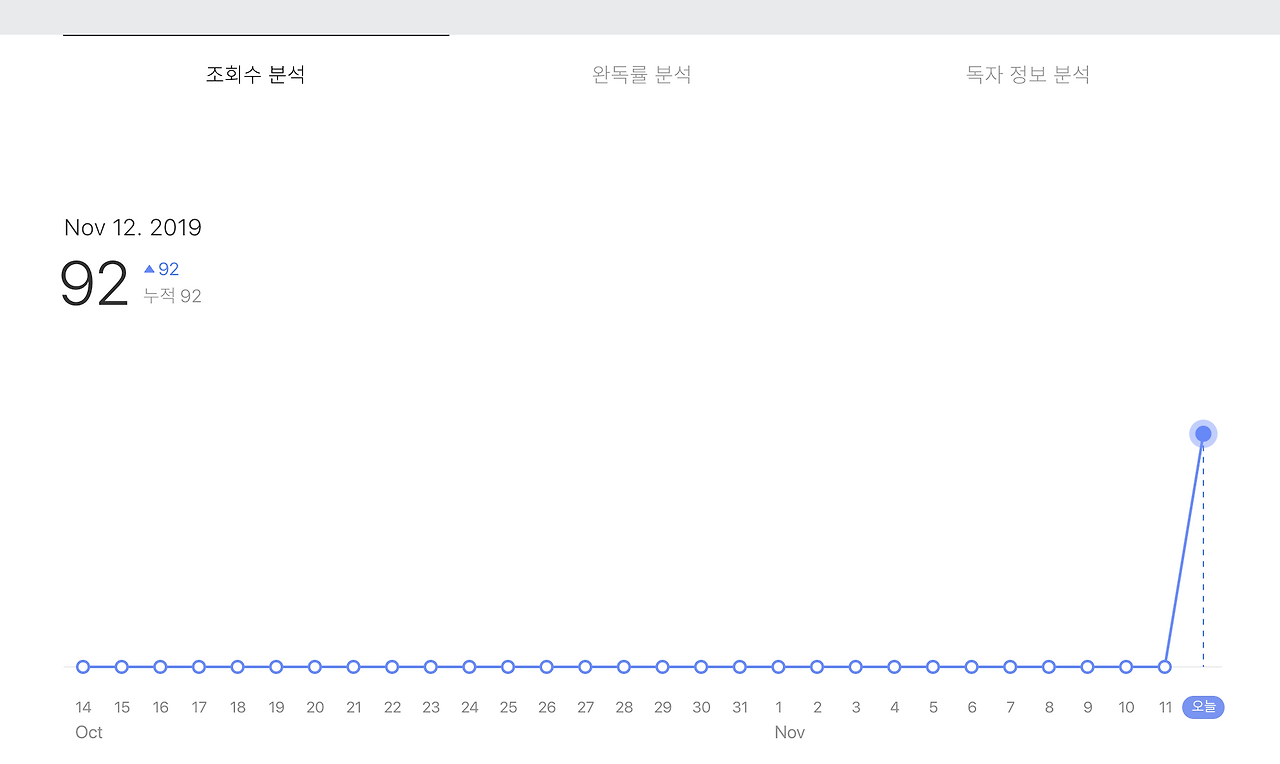Viewport: 1280px width, 764px height.
Task: Select the Oct 25 data point
Action: 508,666
